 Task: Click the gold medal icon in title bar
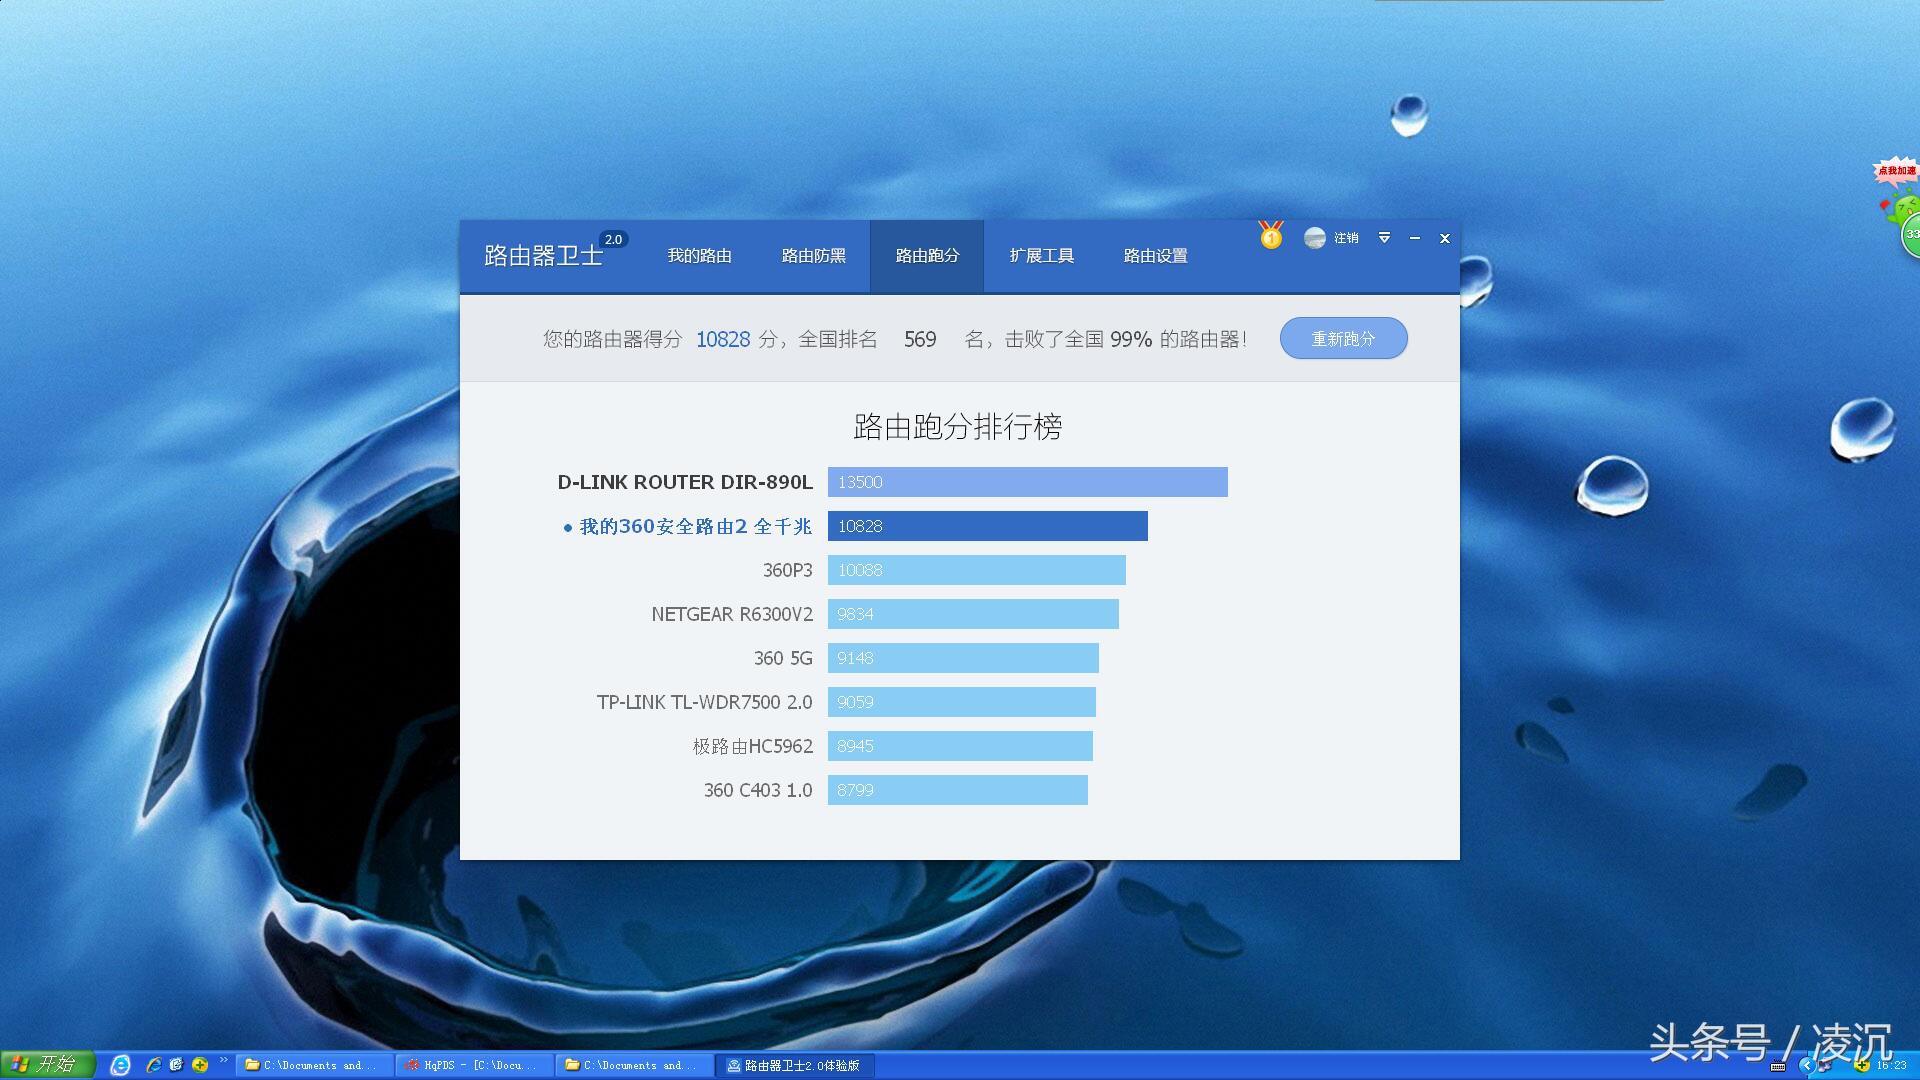pyautogui.click(x=1270, y=236)
